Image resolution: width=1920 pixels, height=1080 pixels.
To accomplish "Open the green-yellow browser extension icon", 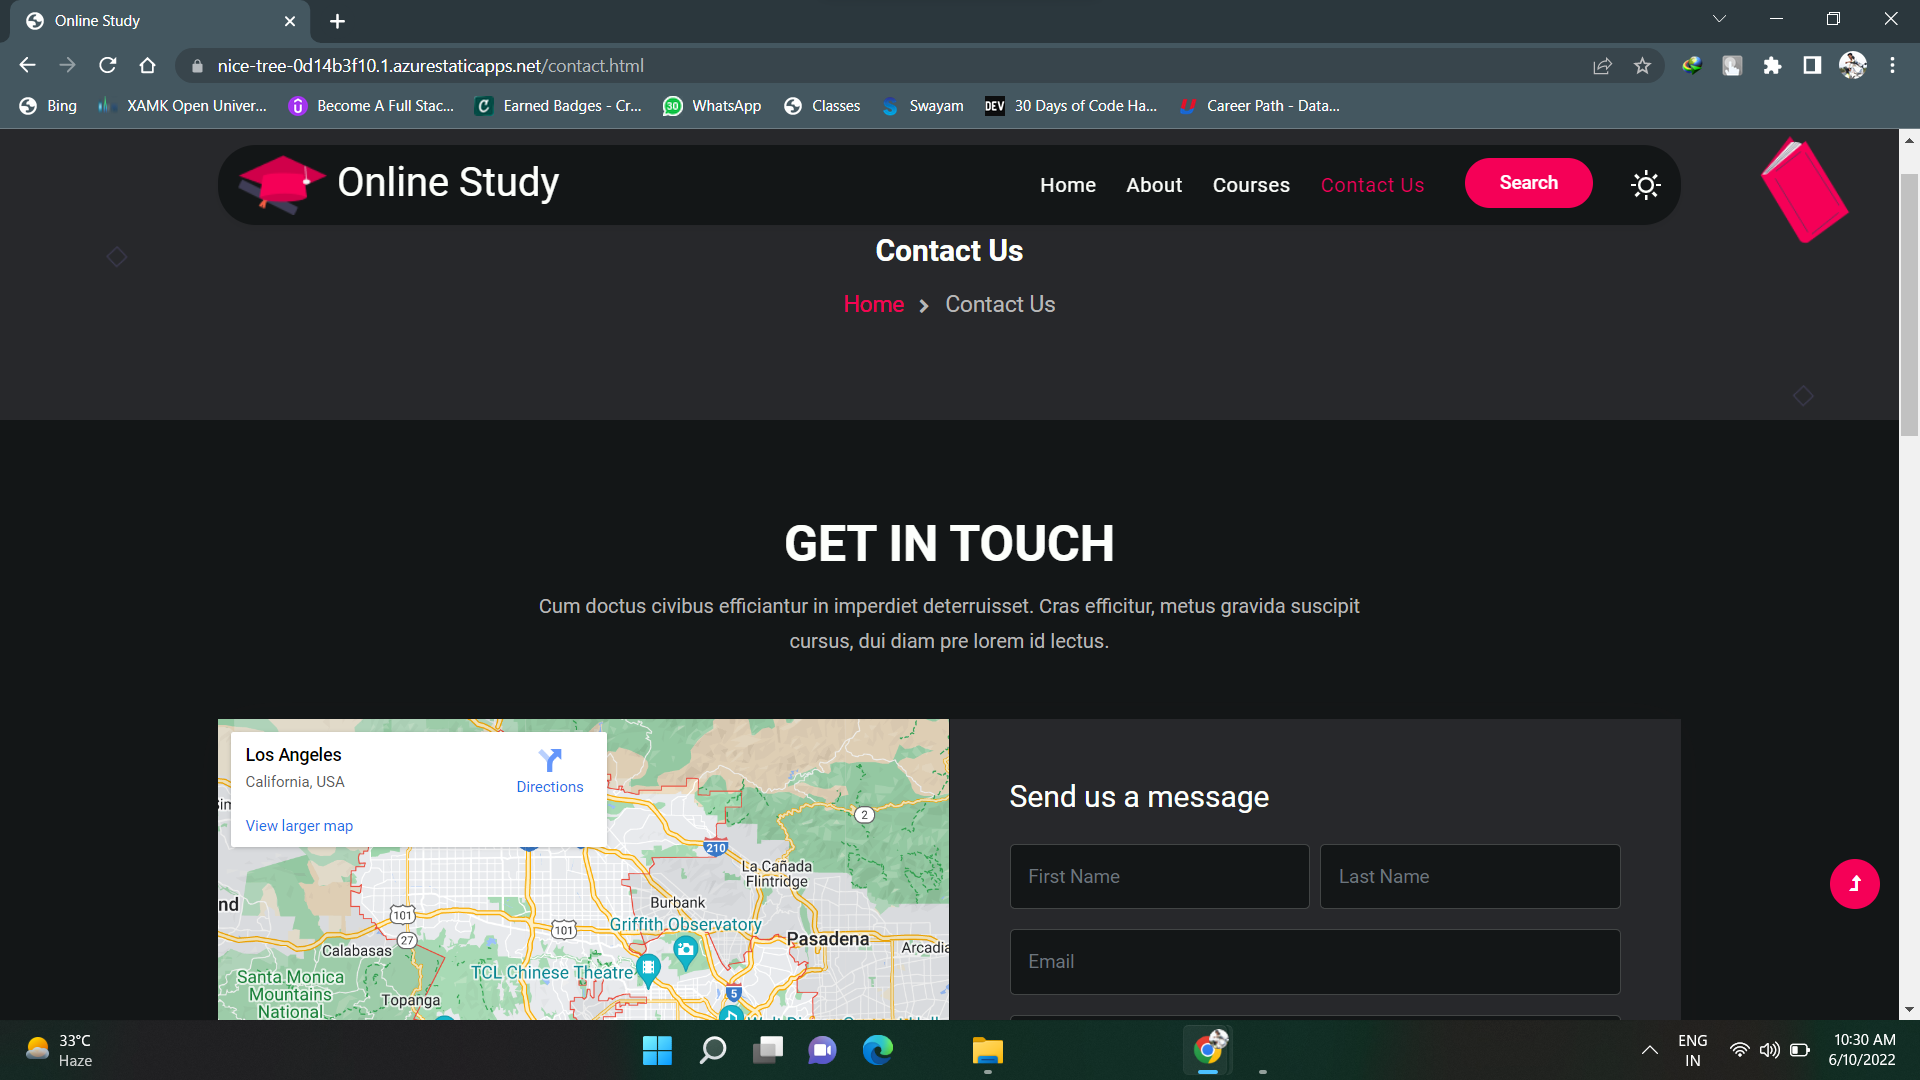I will [1692, 66].
